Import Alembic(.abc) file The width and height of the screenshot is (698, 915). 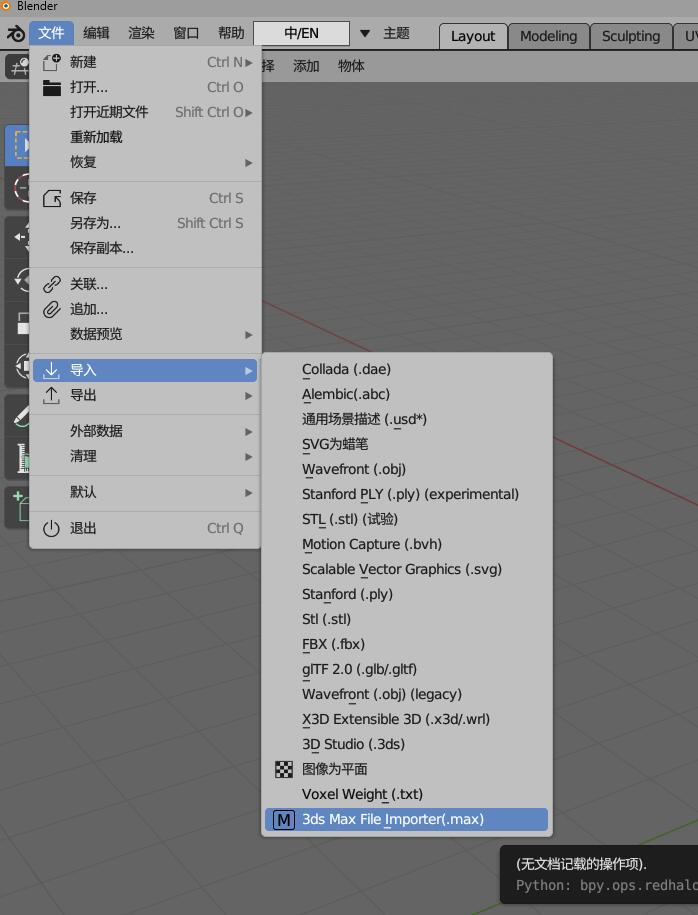point(406,394)
